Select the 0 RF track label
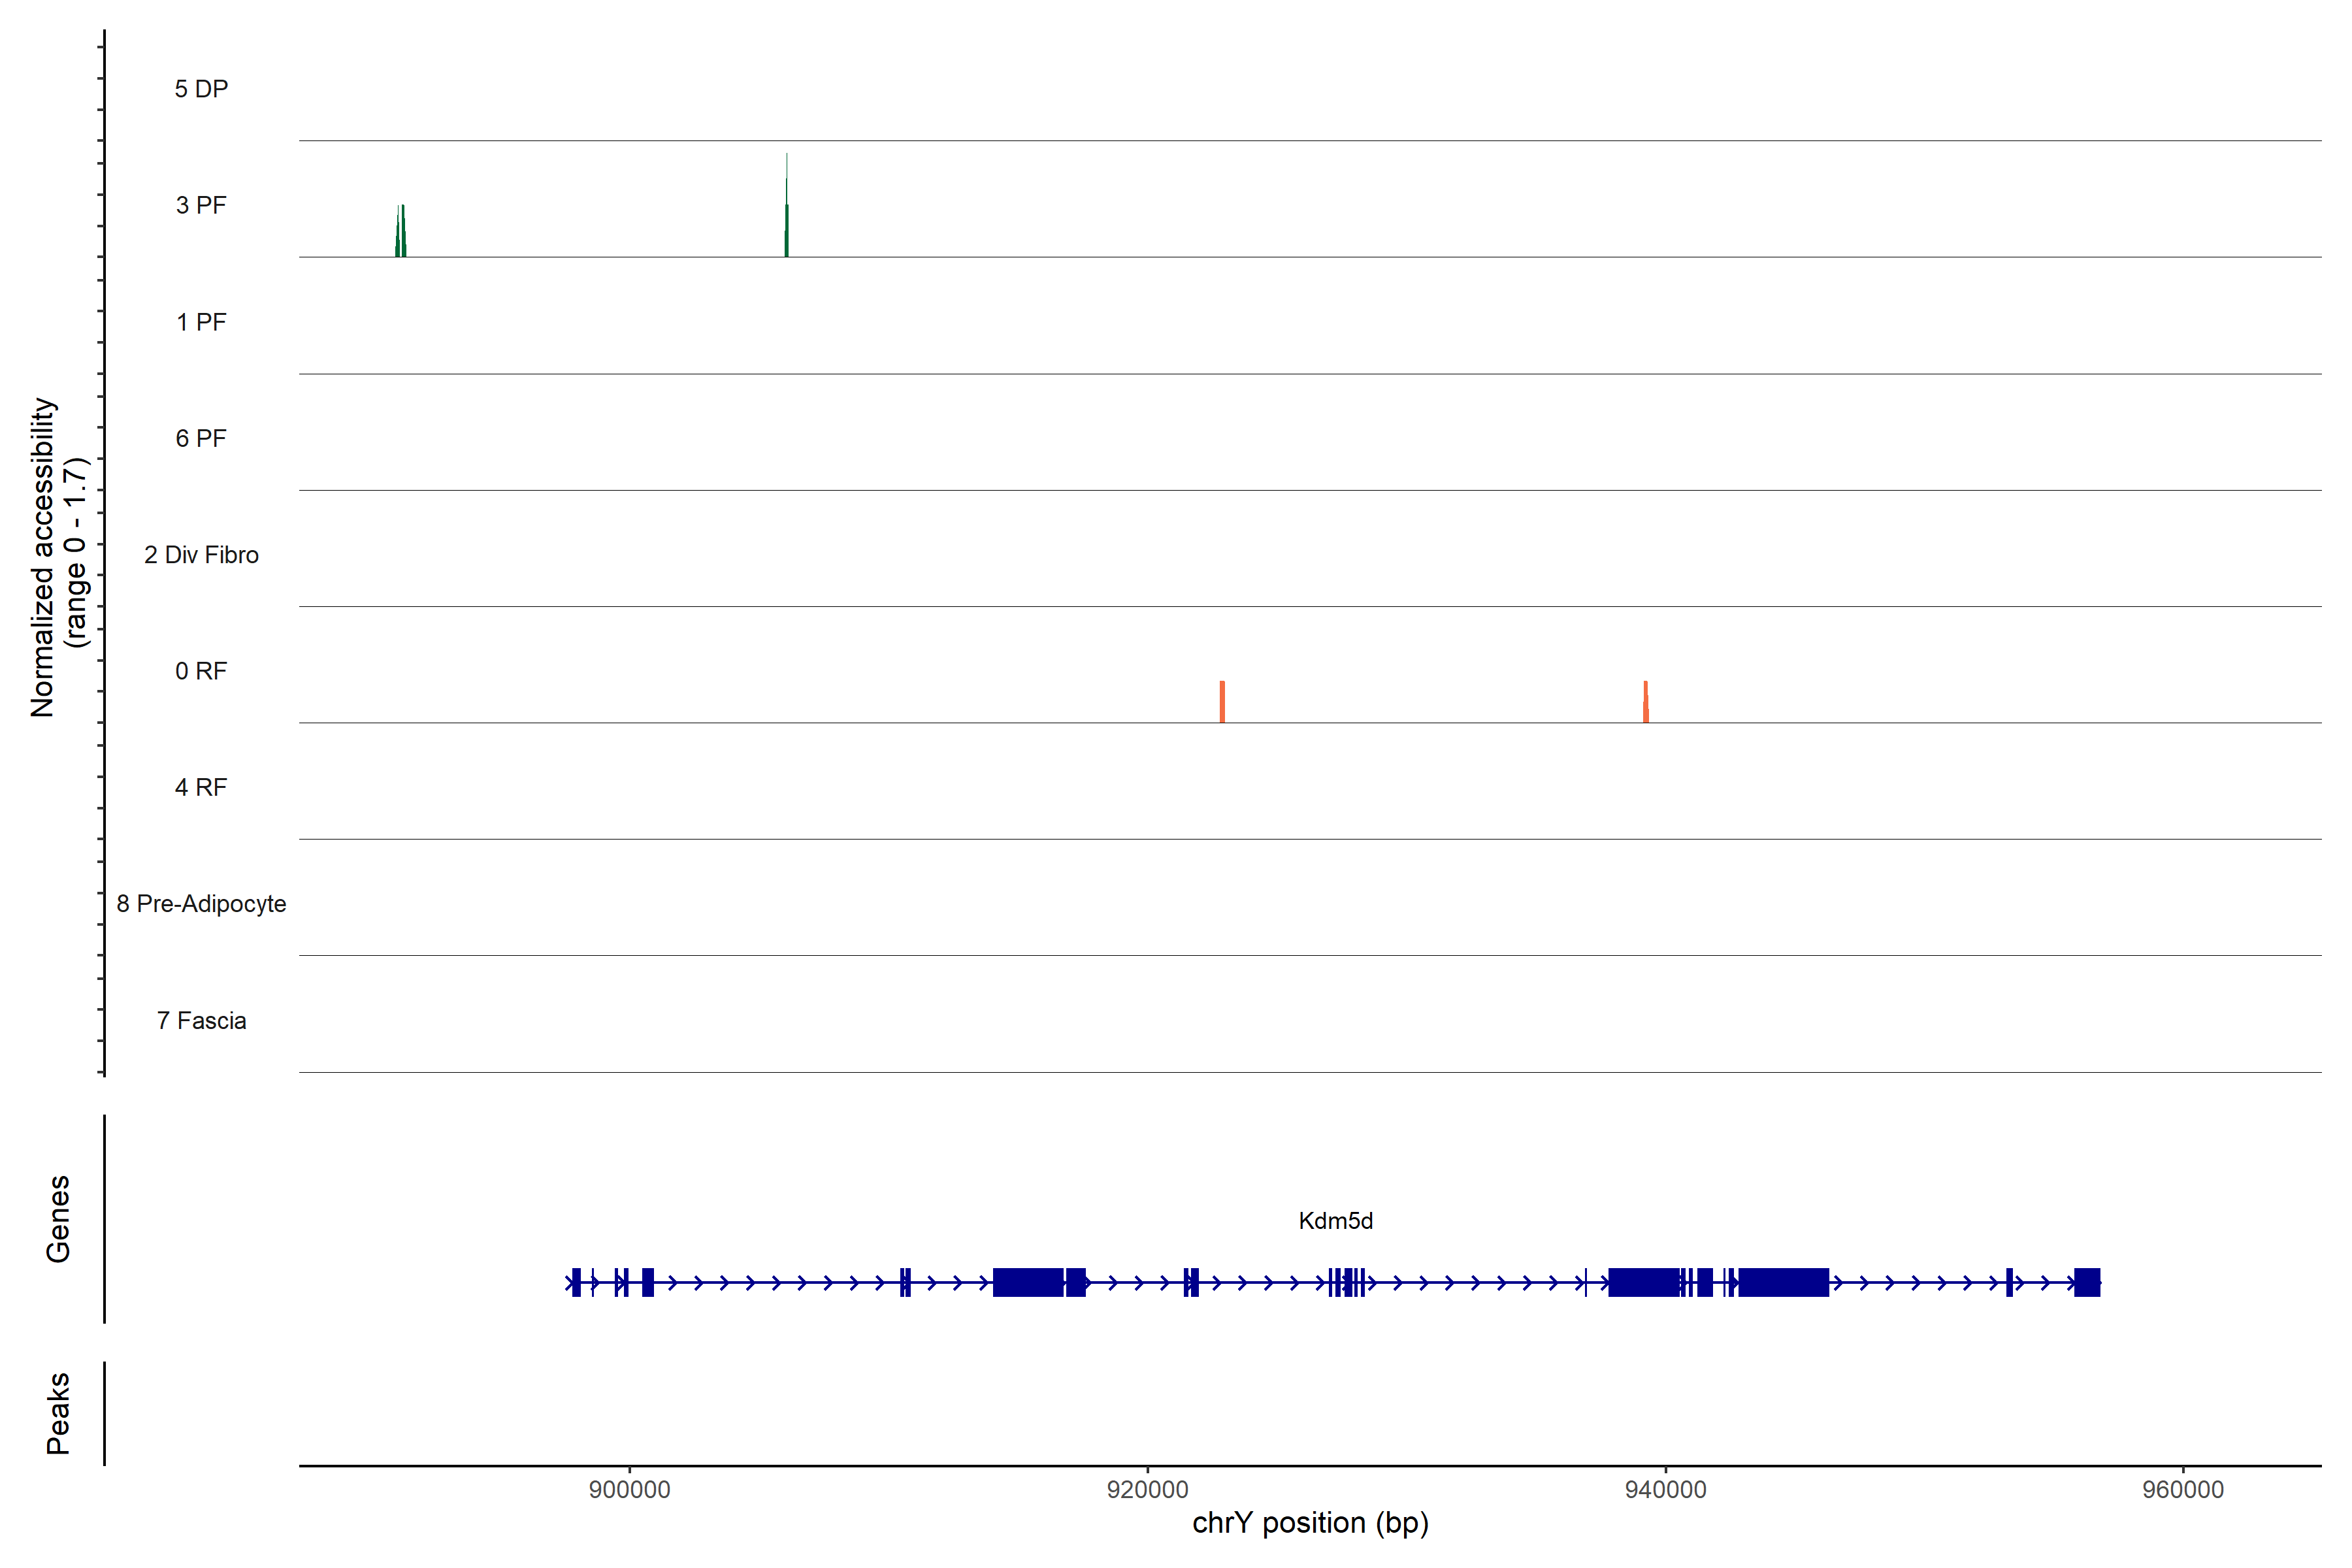The image size is (2352, 1568). 201,671
